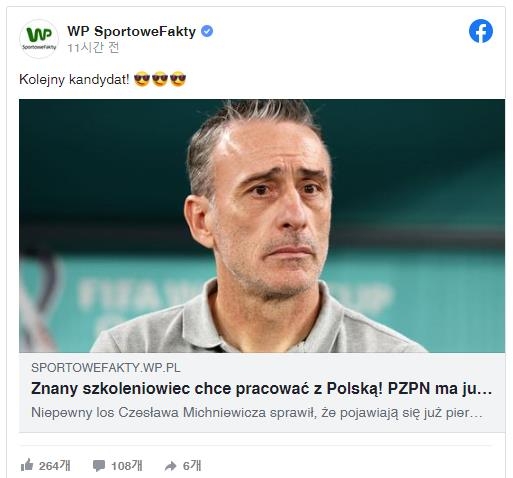Screen dimensions: 513x478
Task: Click the 6개 shares count
Action: pos(192,466)
